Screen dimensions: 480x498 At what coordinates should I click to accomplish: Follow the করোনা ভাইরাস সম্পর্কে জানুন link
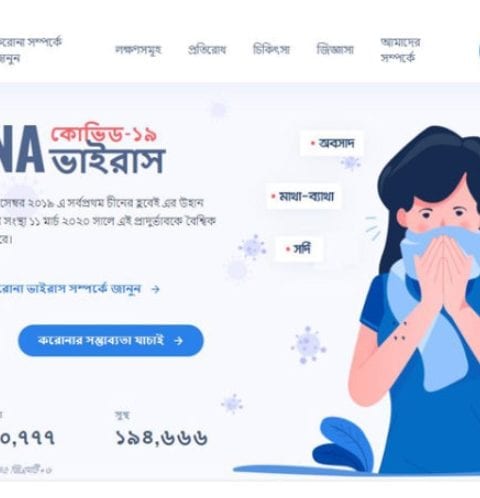pos(70,289)
